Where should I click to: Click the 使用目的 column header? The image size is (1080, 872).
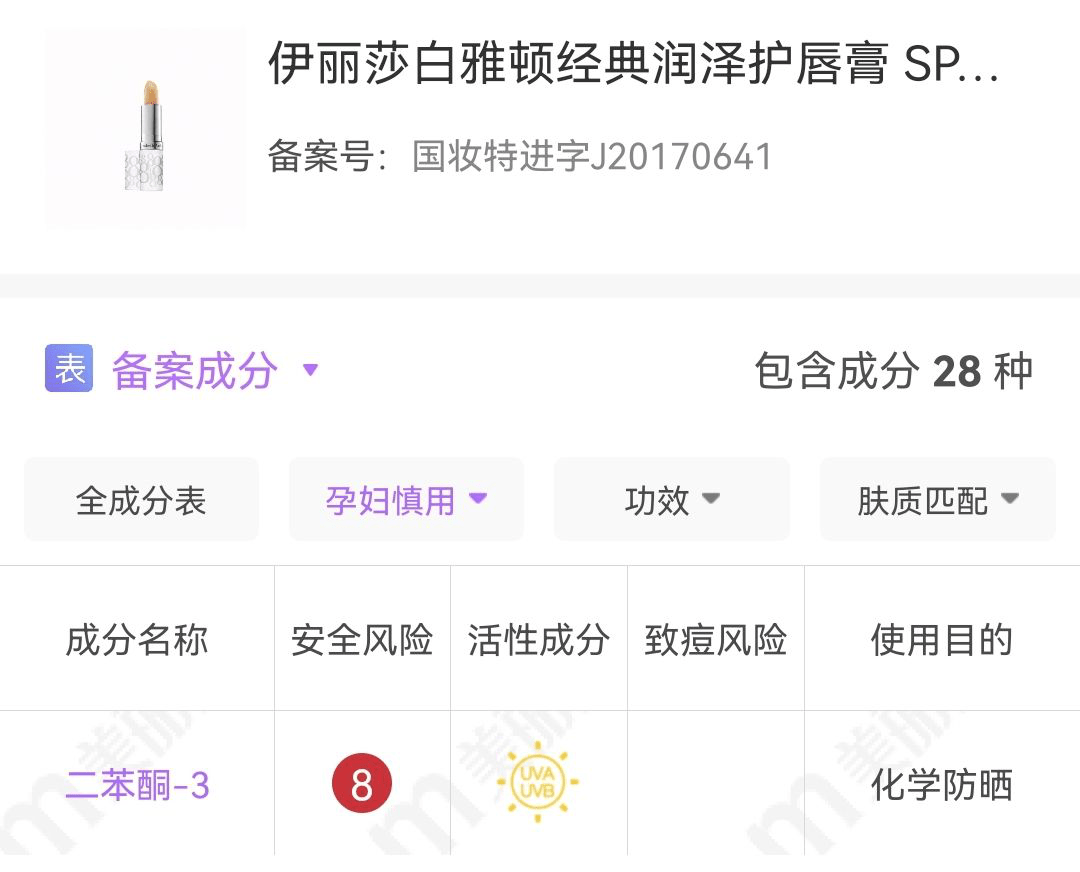click(942, 640)
